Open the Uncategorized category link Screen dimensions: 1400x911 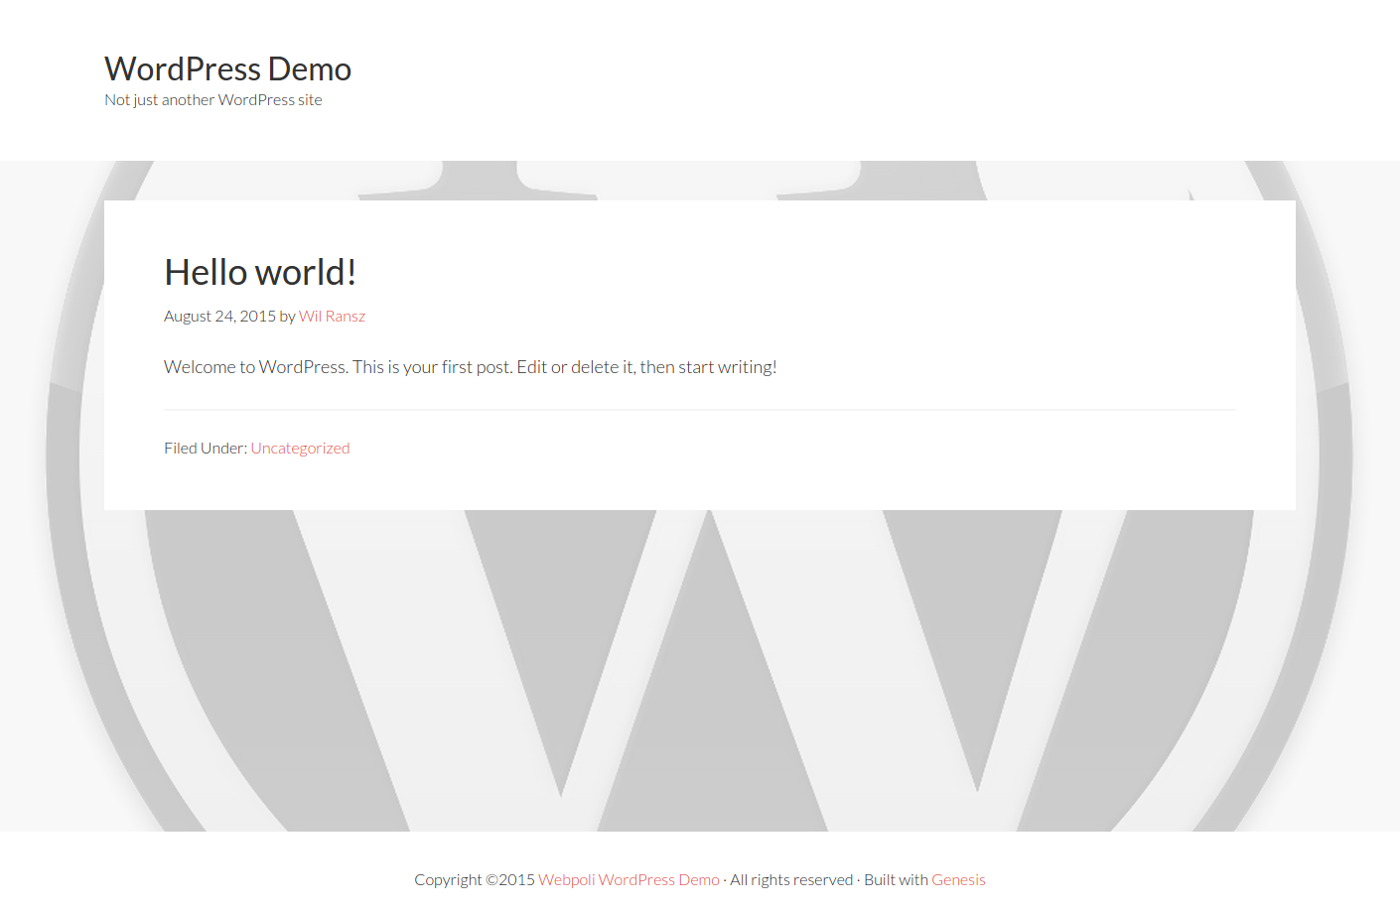tap(300, 448)
